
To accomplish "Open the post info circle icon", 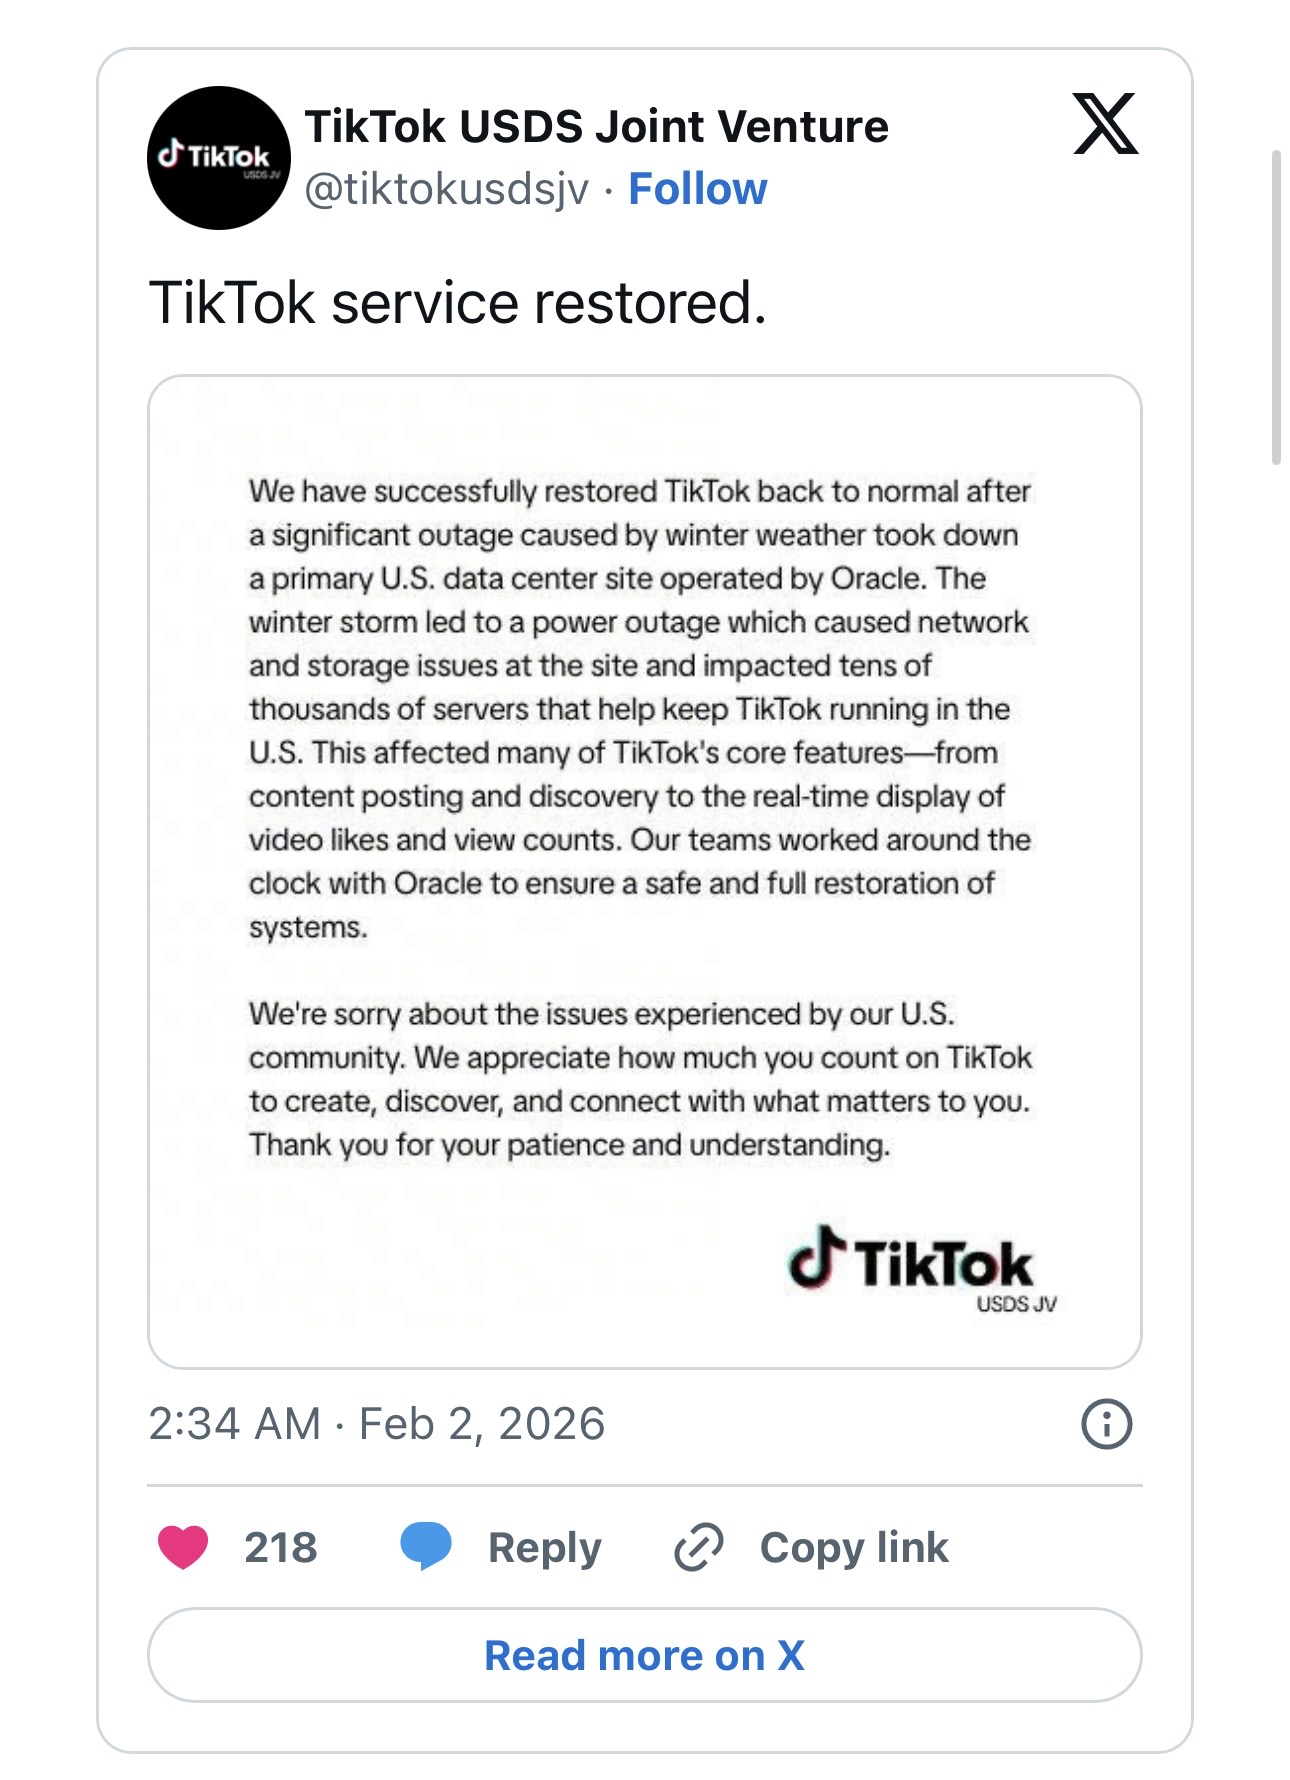I will pos(1106,1423).
